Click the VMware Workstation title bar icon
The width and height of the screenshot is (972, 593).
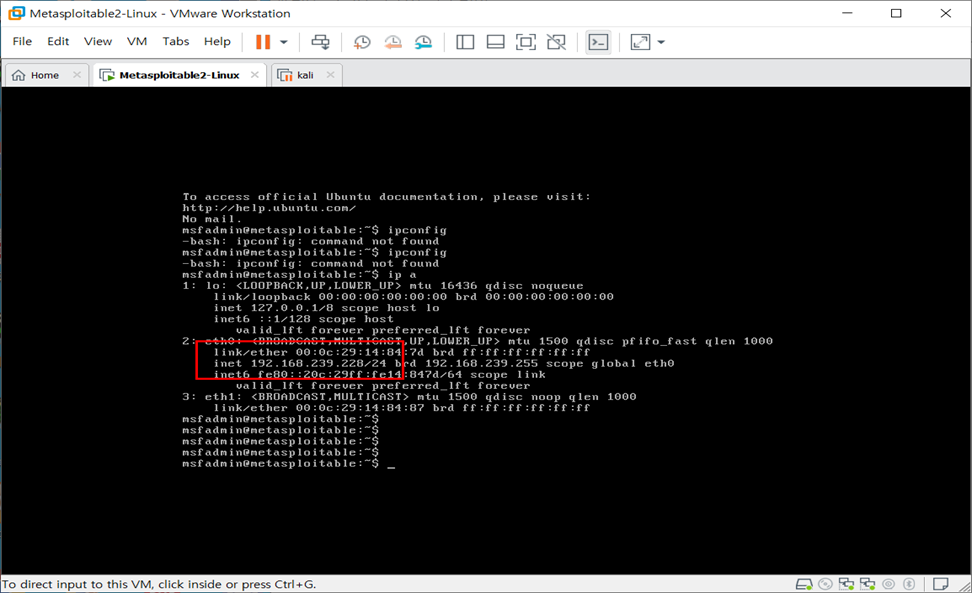(x=16, y=13)
